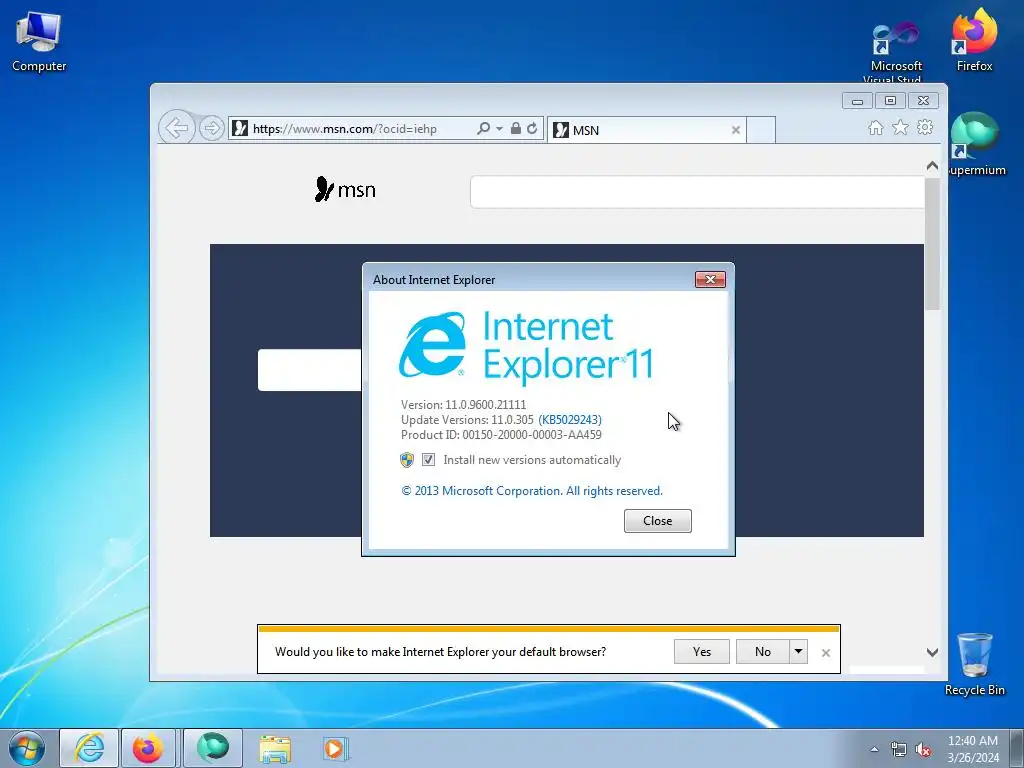The height and width of the screenshot is (768, 1024).
Task: Close the MSN tab
Action: point(736,130)
